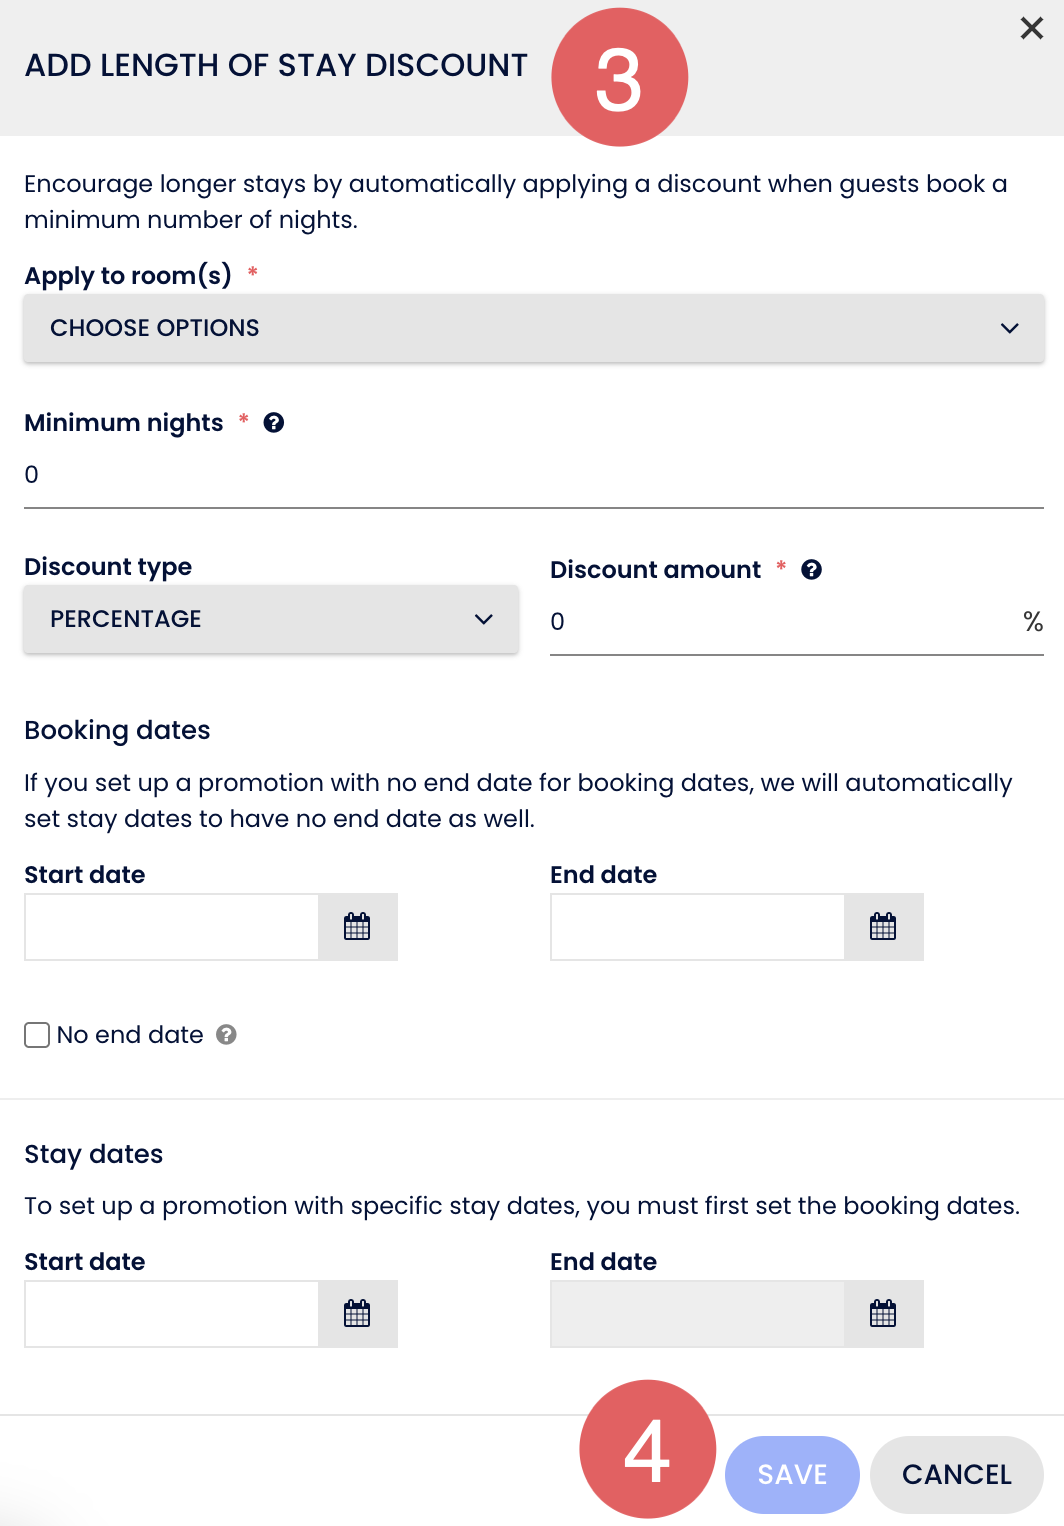The image size is (1064, 1526).
Task: Close the discount dialog with the X icon
Action: (x=1032, y=28)
